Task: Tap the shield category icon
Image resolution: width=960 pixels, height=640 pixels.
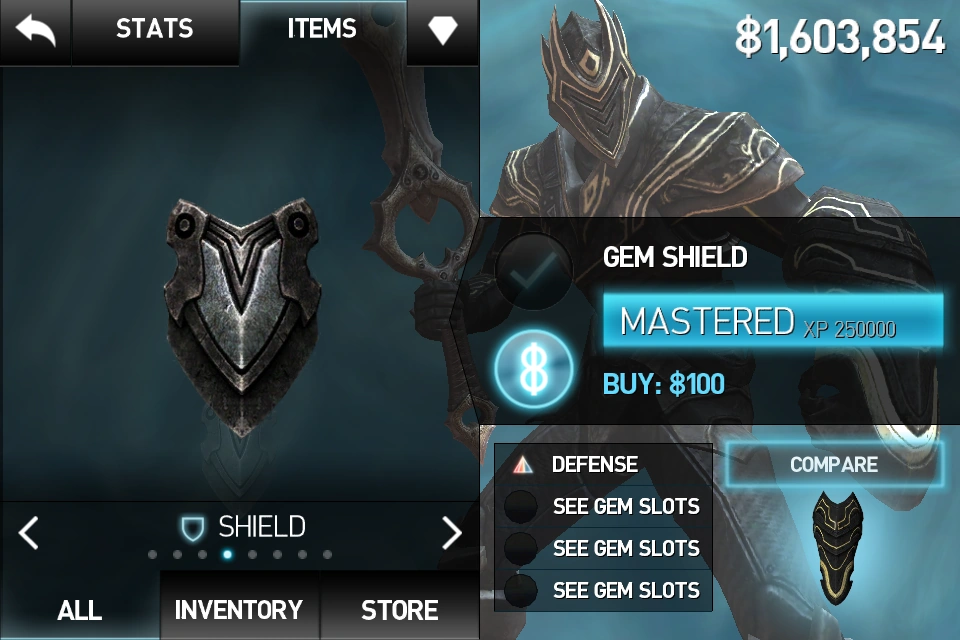Action: point(192,528)
